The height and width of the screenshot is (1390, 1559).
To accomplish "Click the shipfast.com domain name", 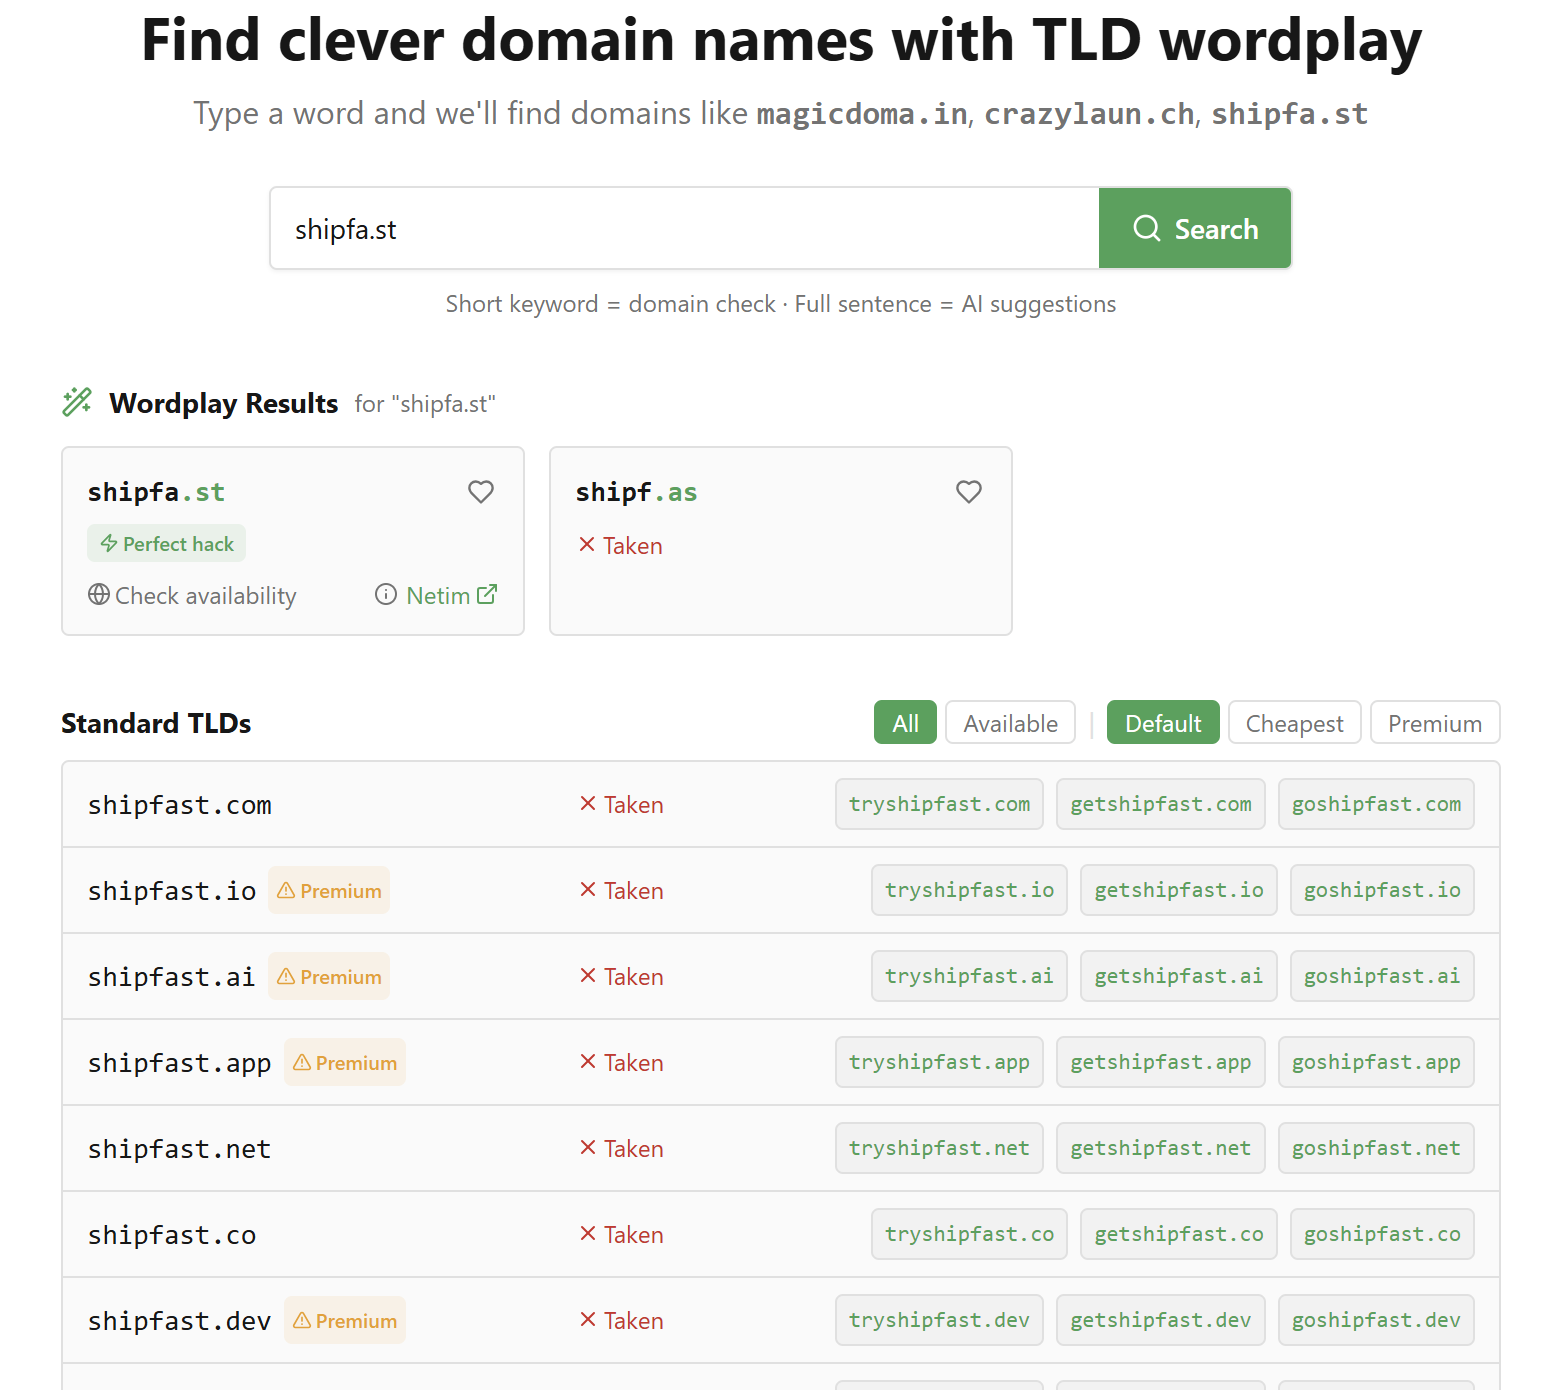I will point(179,805).
